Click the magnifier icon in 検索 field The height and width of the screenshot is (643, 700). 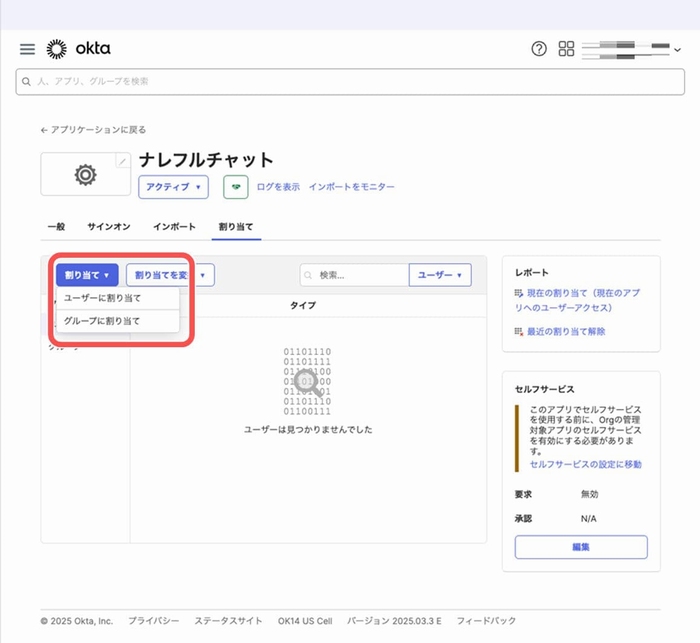(308, 275)
